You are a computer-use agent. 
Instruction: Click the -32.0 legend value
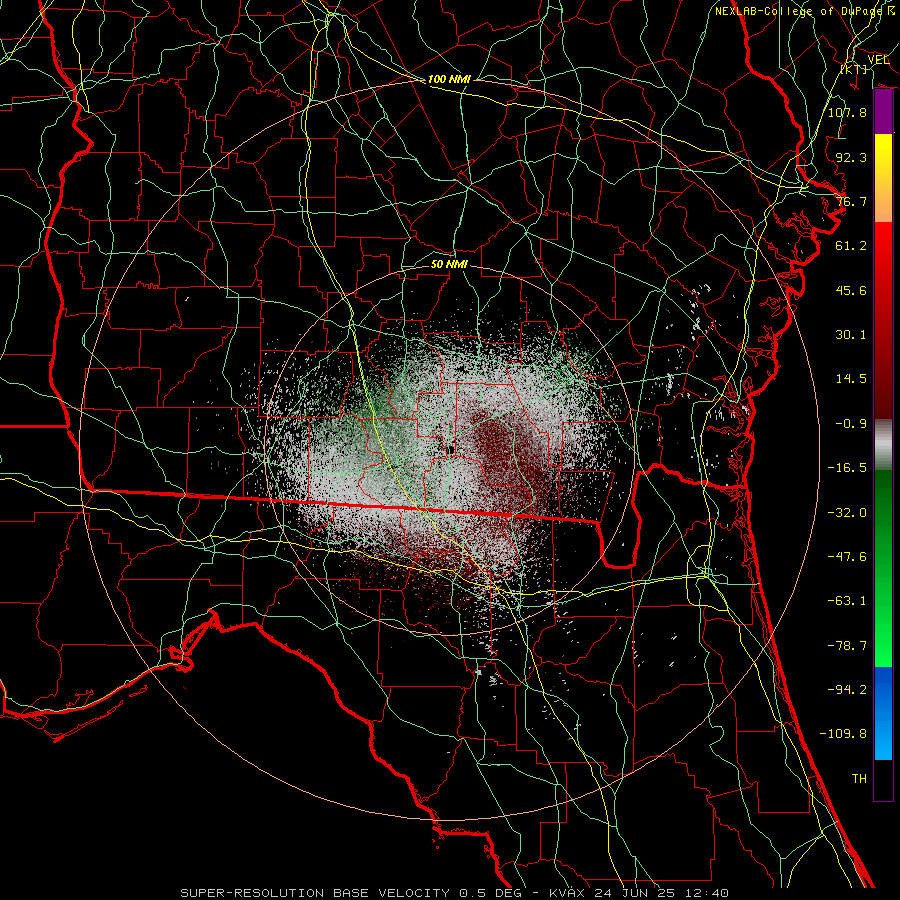[x=847, y=513]
